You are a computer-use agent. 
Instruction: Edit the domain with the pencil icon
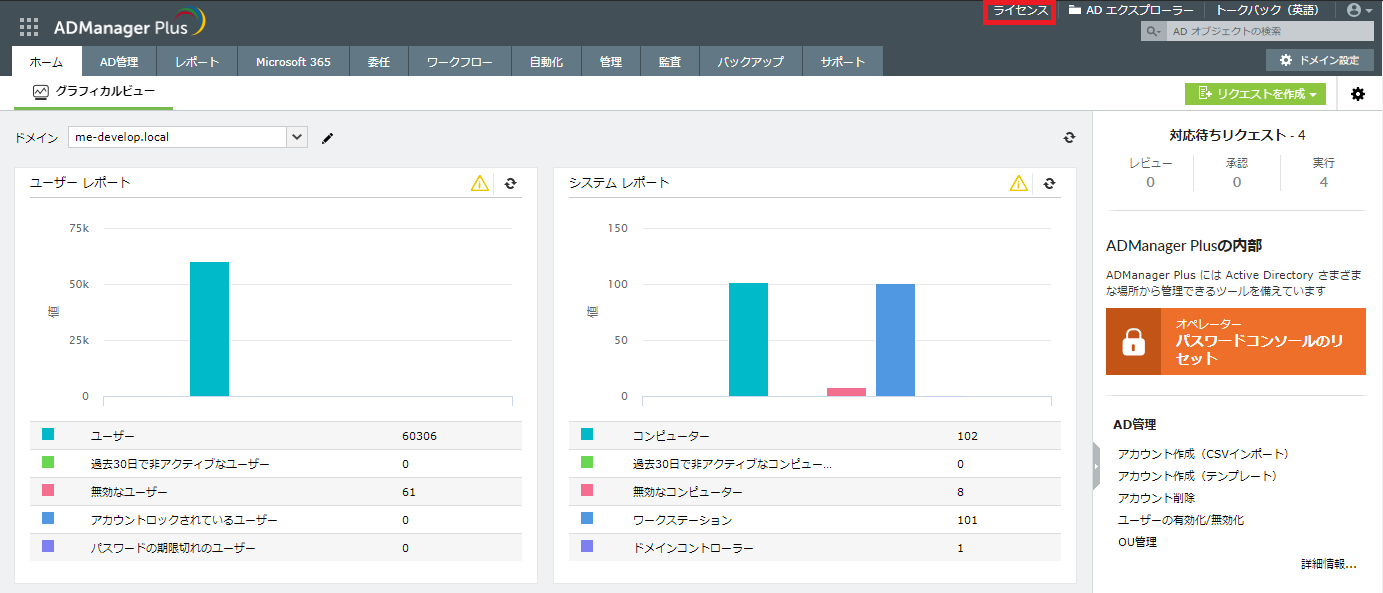pos(326,138)
